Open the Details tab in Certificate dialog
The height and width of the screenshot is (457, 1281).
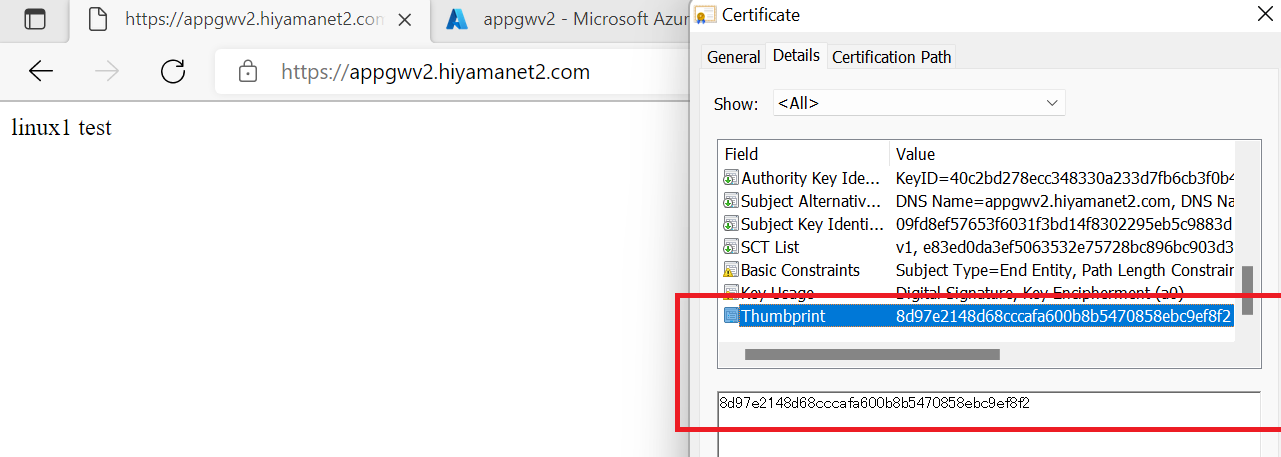pos(796,56)
